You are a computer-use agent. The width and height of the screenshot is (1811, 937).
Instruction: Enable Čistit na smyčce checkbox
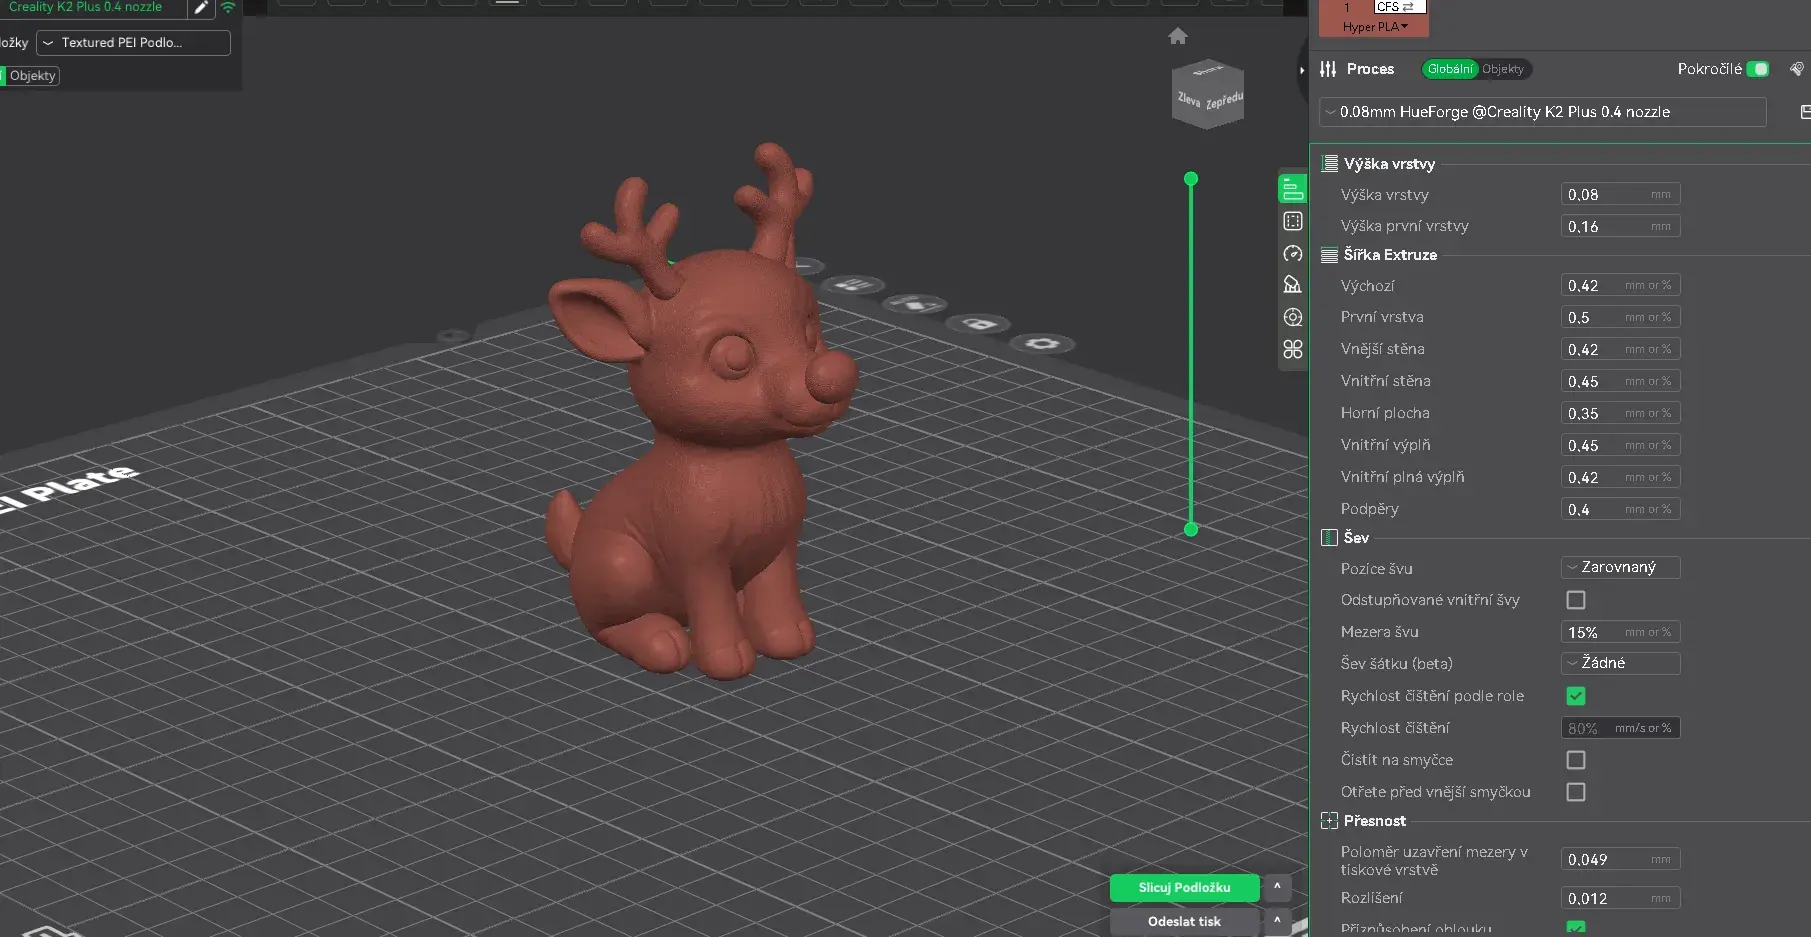(x=1576, y=760)
